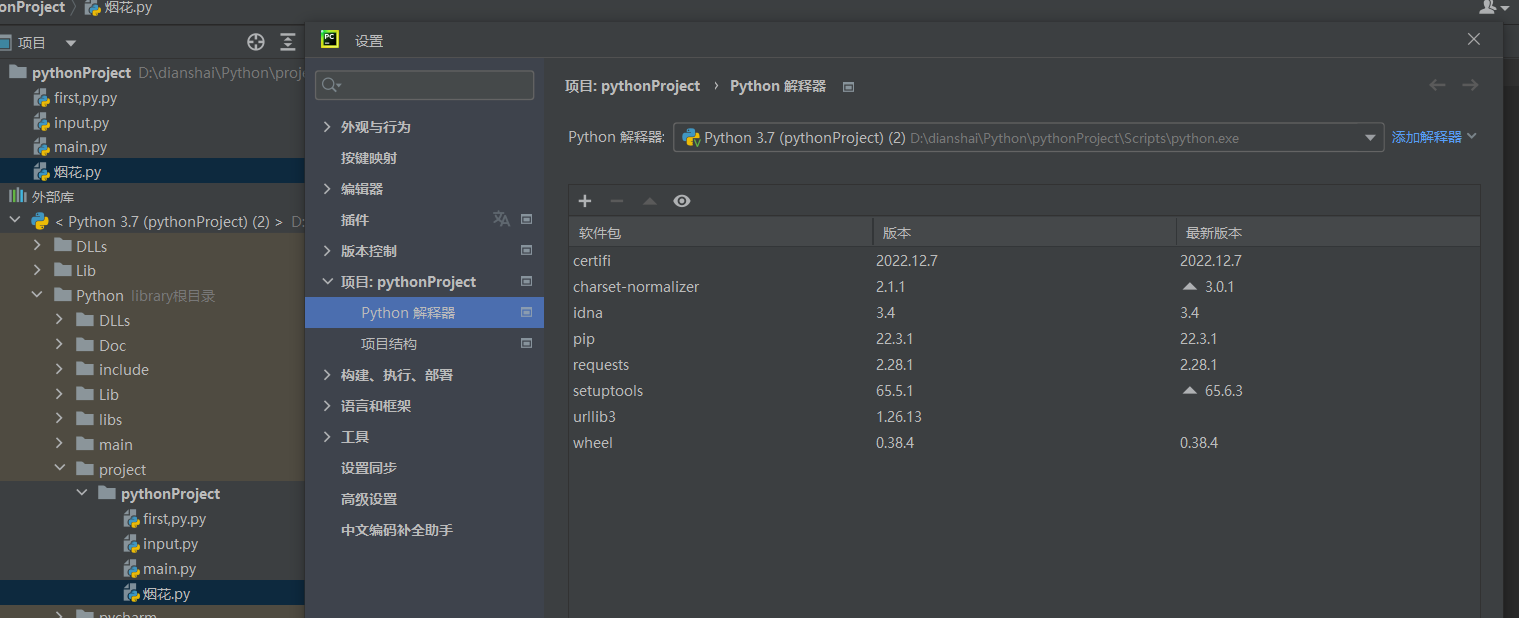Click the Uninstall package minus icon

(617, 201)
